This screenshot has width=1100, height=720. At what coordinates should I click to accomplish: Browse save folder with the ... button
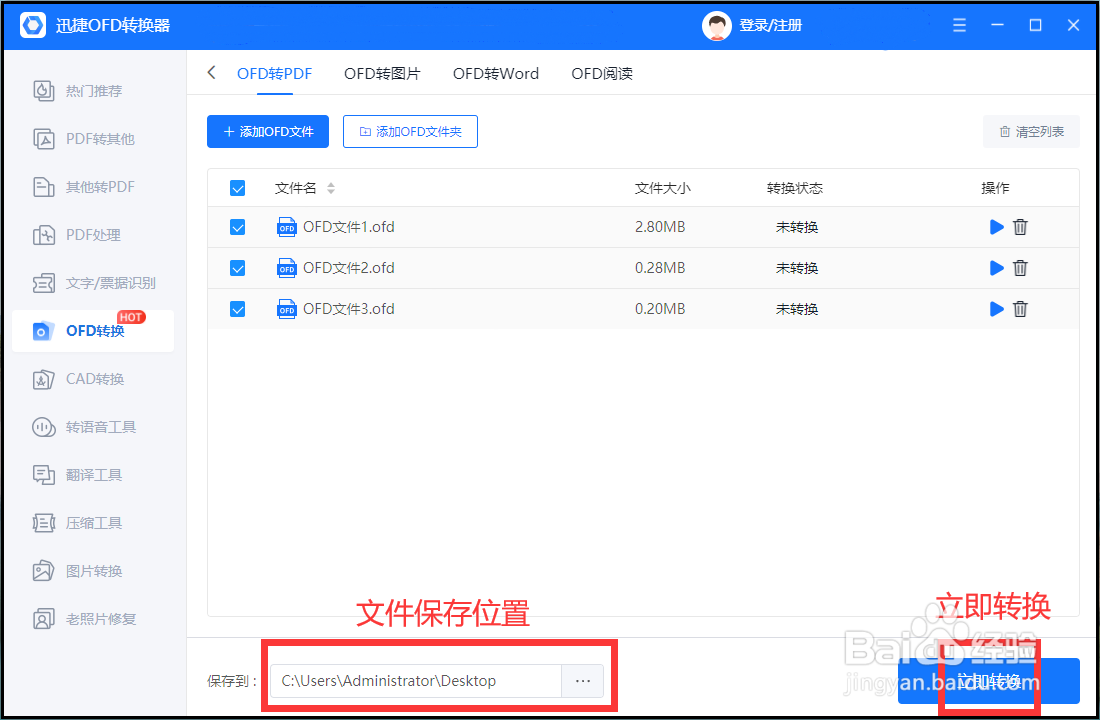pos(583,681)
